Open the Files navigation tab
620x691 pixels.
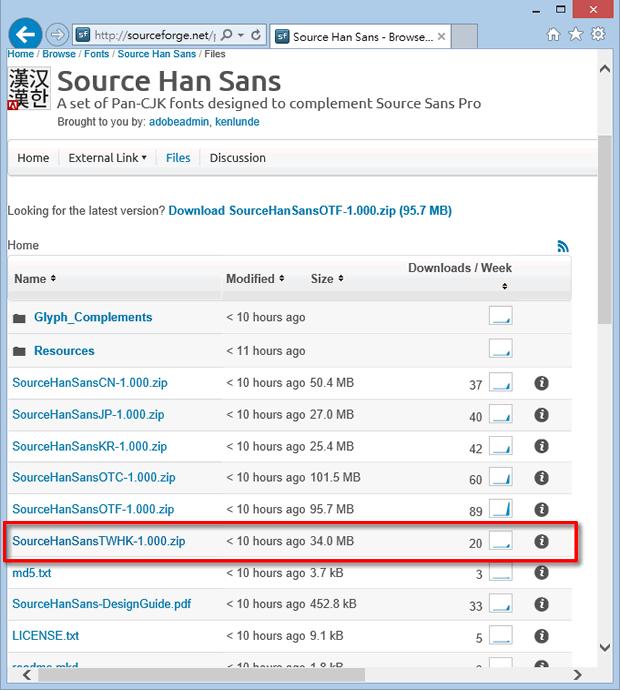178,158
